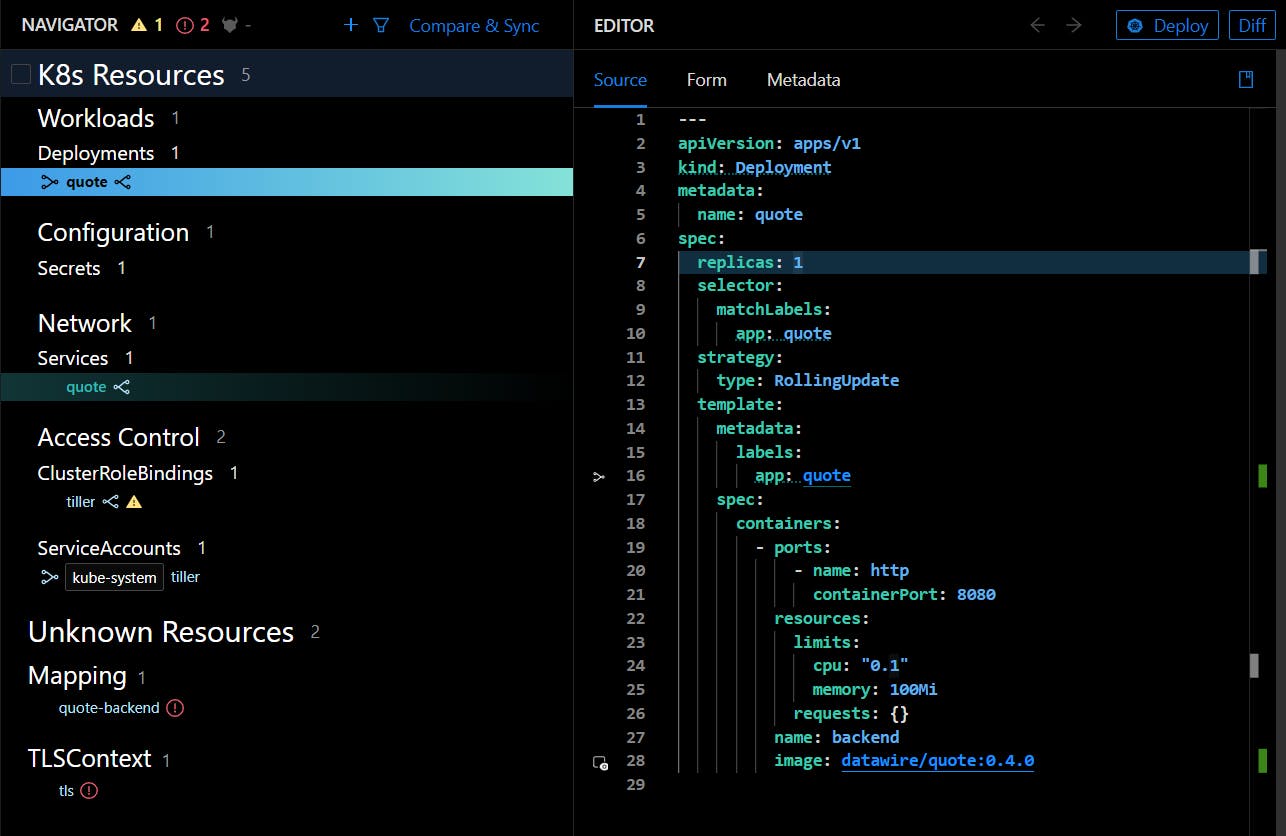
Task: Click 'RollingUpdate' strategy type value
Action: [x=836, y=380]
